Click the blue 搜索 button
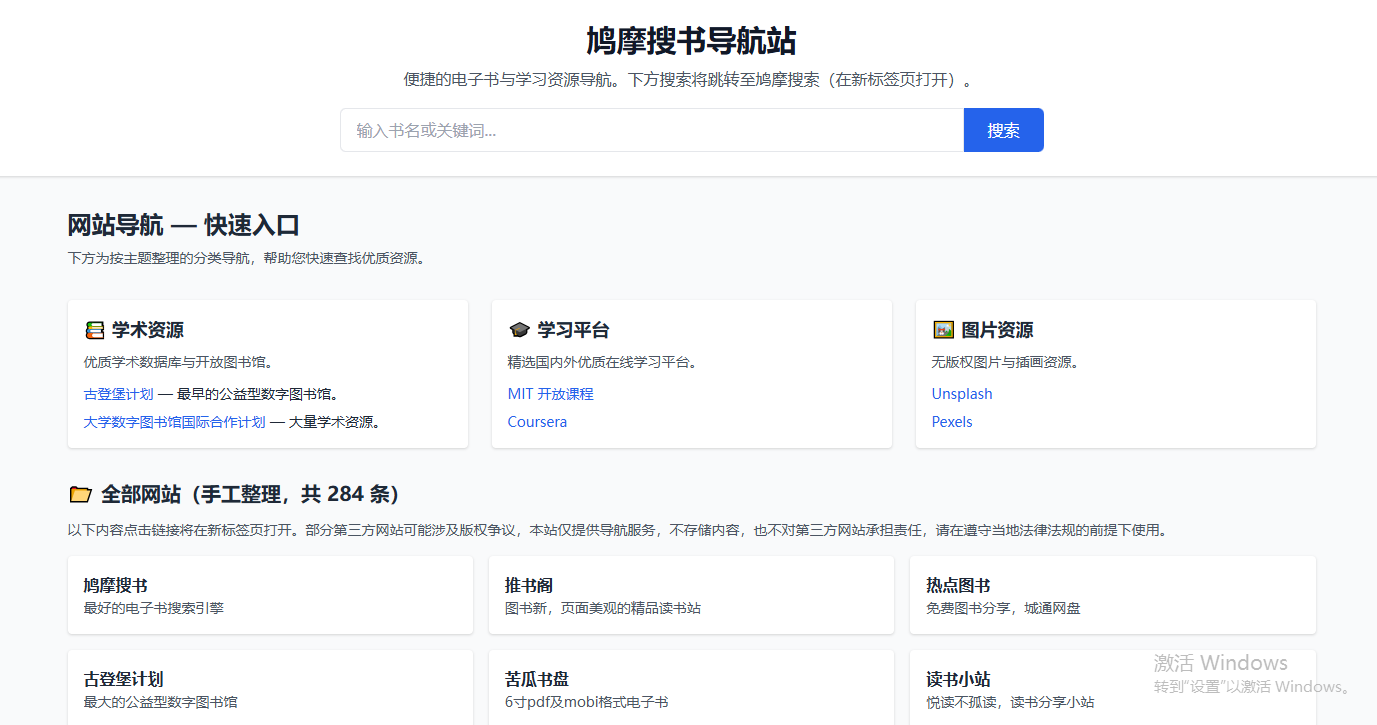 point(1004,130)
